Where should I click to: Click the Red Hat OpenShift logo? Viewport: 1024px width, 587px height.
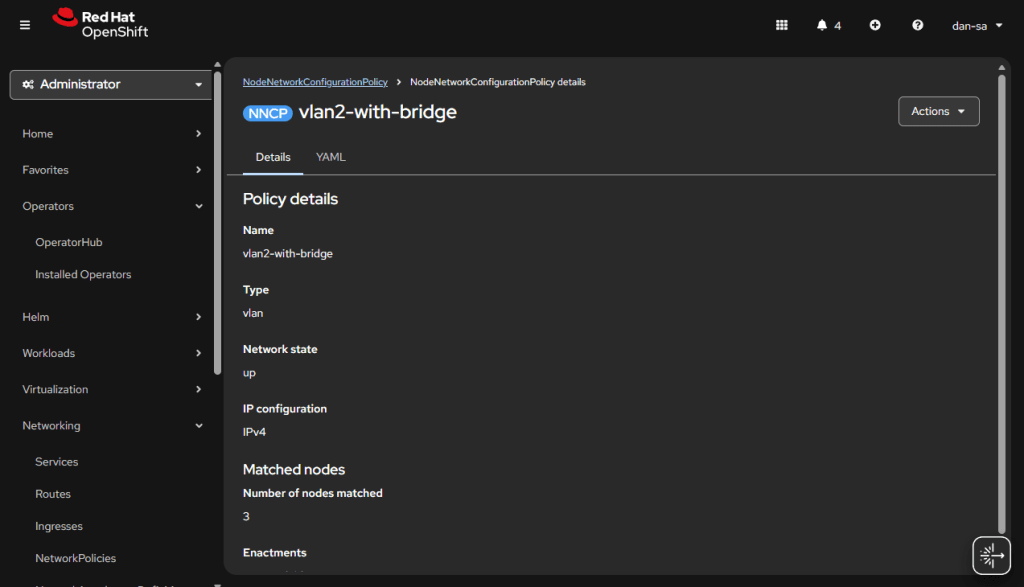(100, 24)
